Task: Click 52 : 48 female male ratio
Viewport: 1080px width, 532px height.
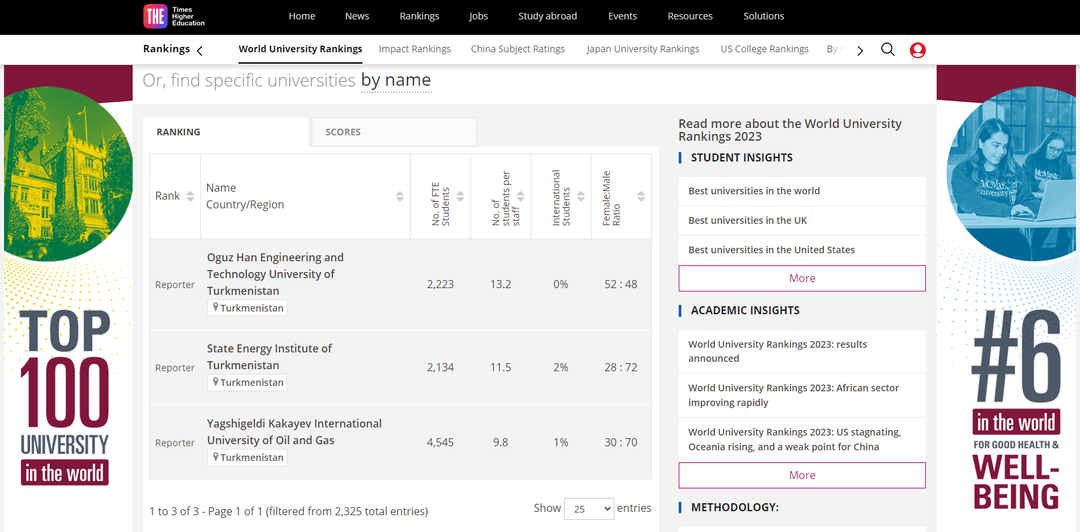Action: click(x=621, y=284)
